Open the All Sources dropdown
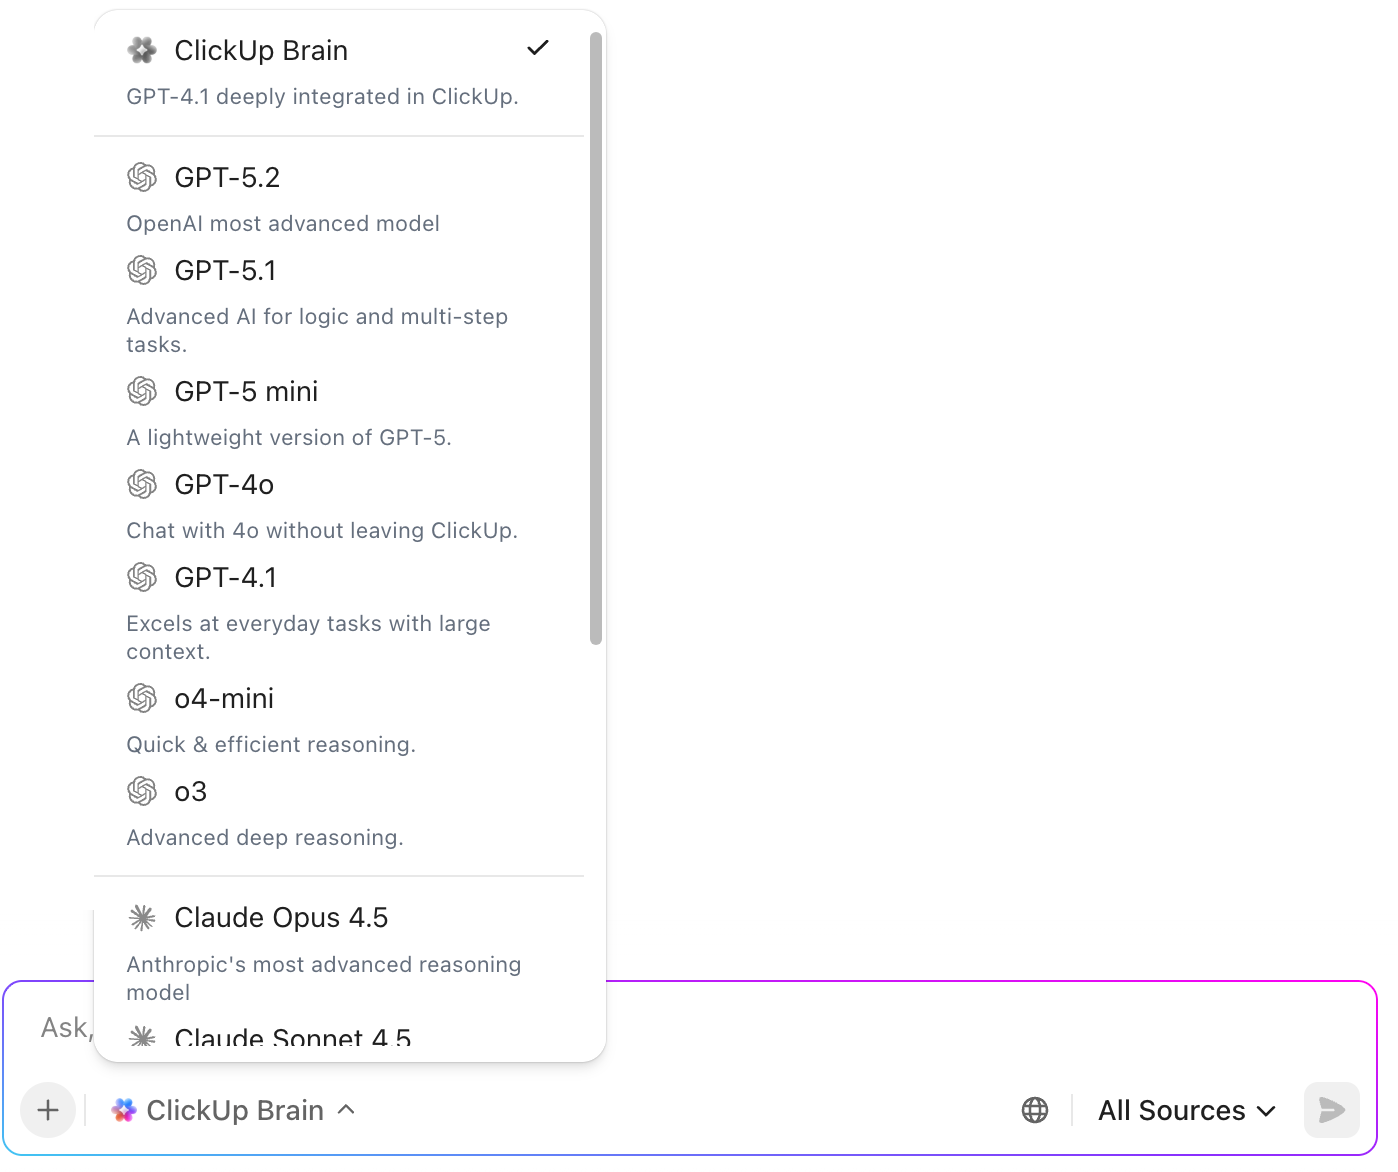This screenshot has width=1398, height=1172. click(1186, 1110)
